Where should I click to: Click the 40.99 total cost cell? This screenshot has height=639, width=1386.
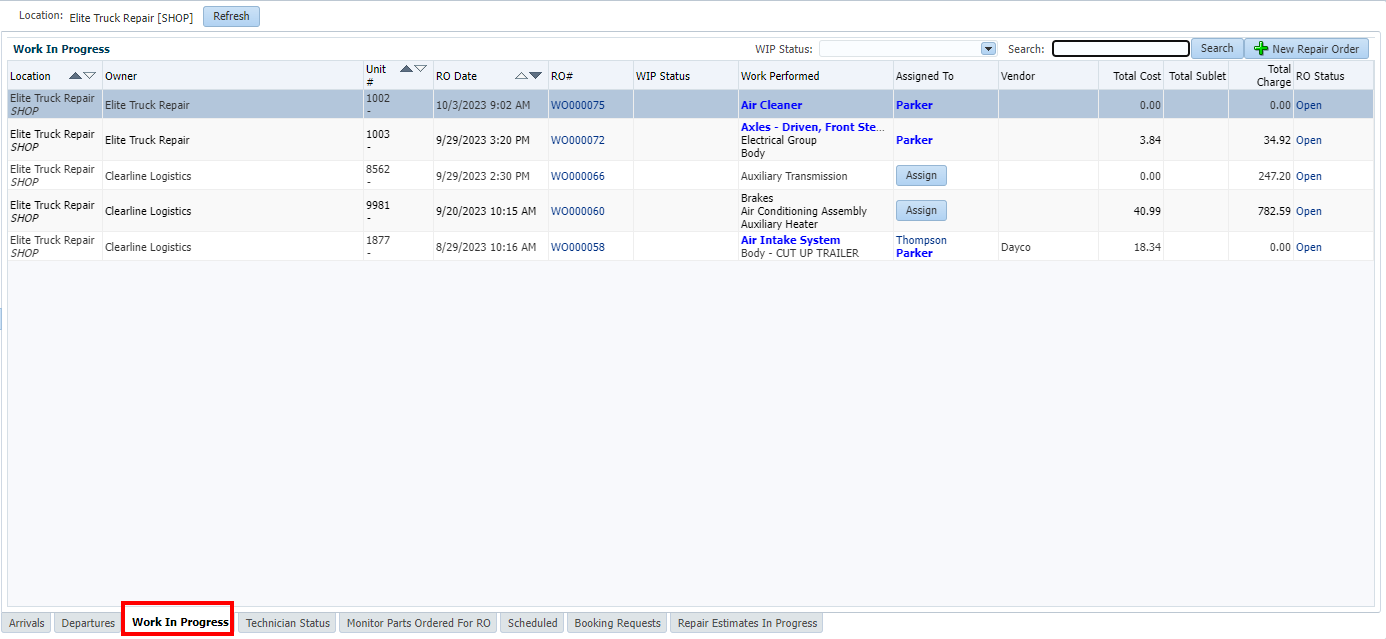1131,211
